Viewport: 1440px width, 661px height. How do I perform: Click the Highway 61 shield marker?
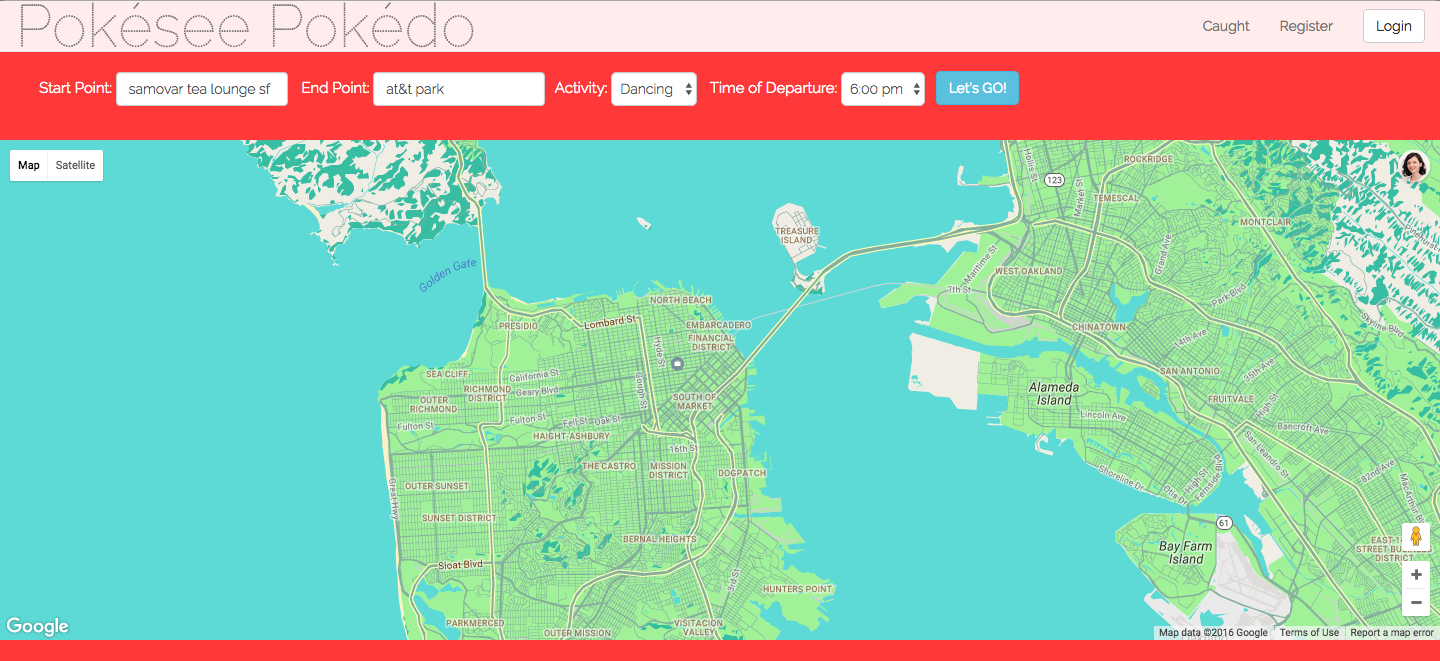click(x=1224, y=523)
